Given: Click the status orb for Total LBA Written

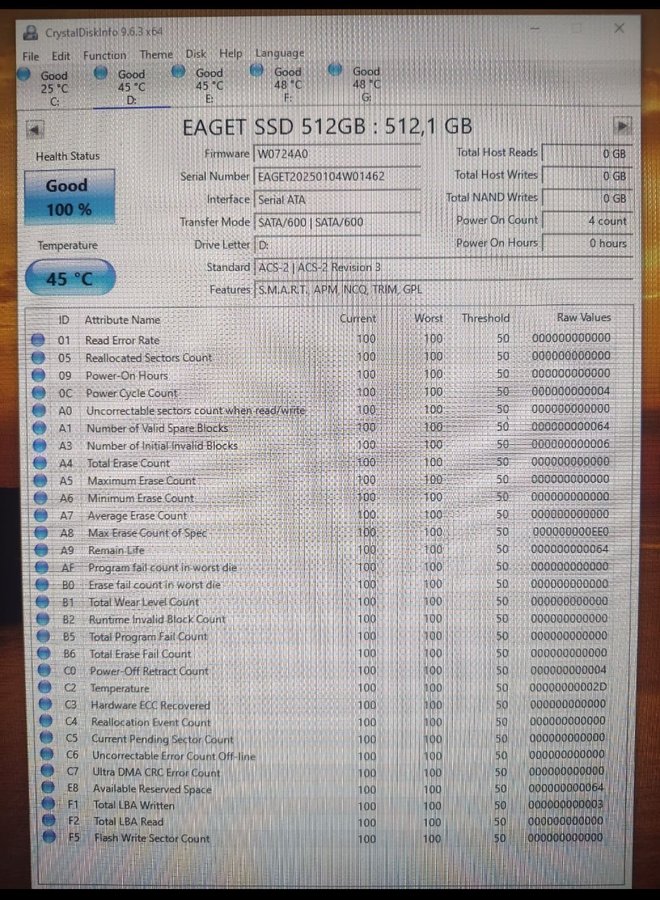Looking at the screenshot, I should point(44,804).
